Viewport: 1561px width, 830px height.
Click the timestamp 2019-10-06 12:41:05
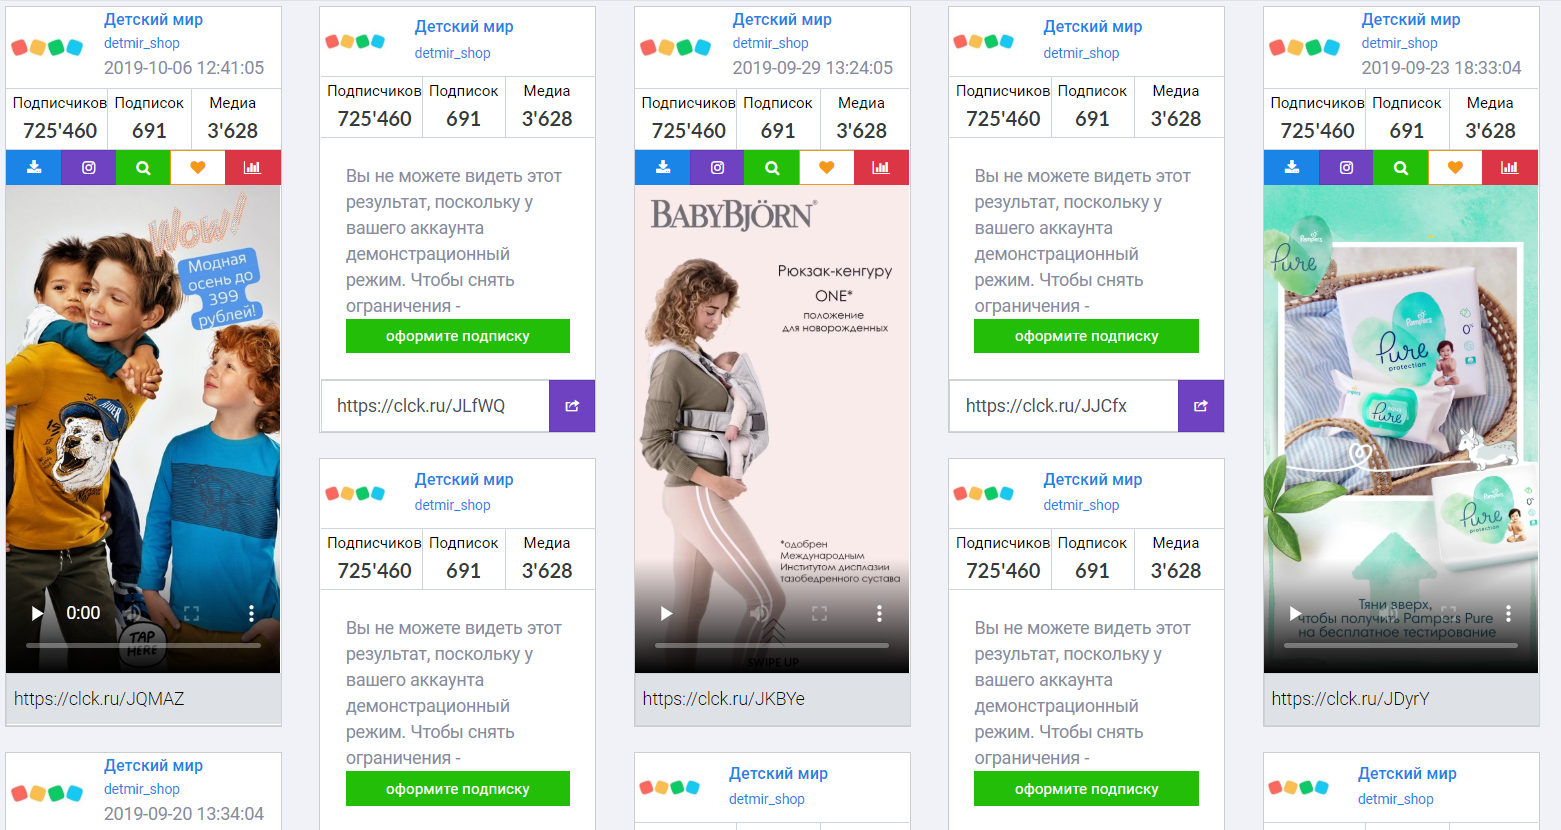coord(184,68)
